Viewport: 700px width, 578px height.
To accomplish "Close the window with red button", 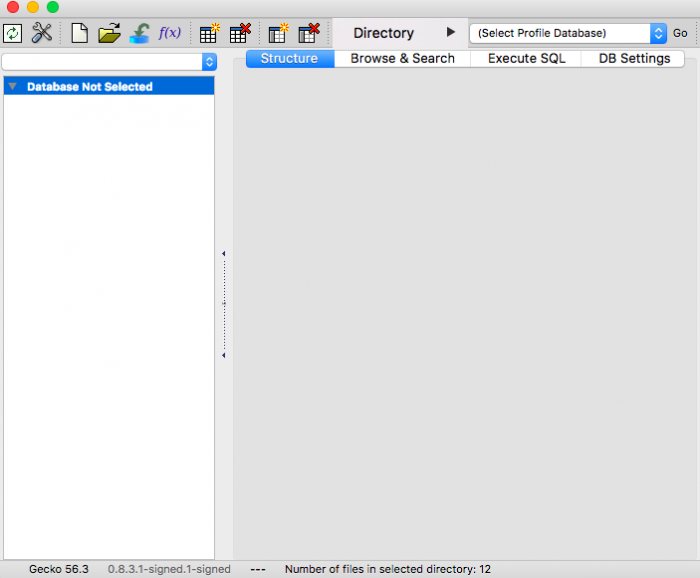I will click(x=13, y=7).
